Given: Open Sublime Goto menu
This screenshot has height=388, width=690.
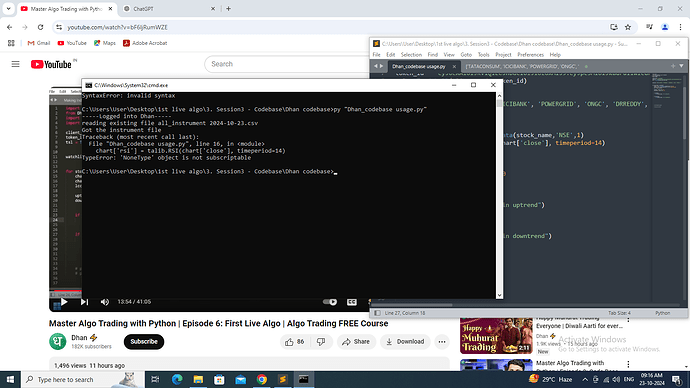Looking at the screenshot, I should point(466,55).
